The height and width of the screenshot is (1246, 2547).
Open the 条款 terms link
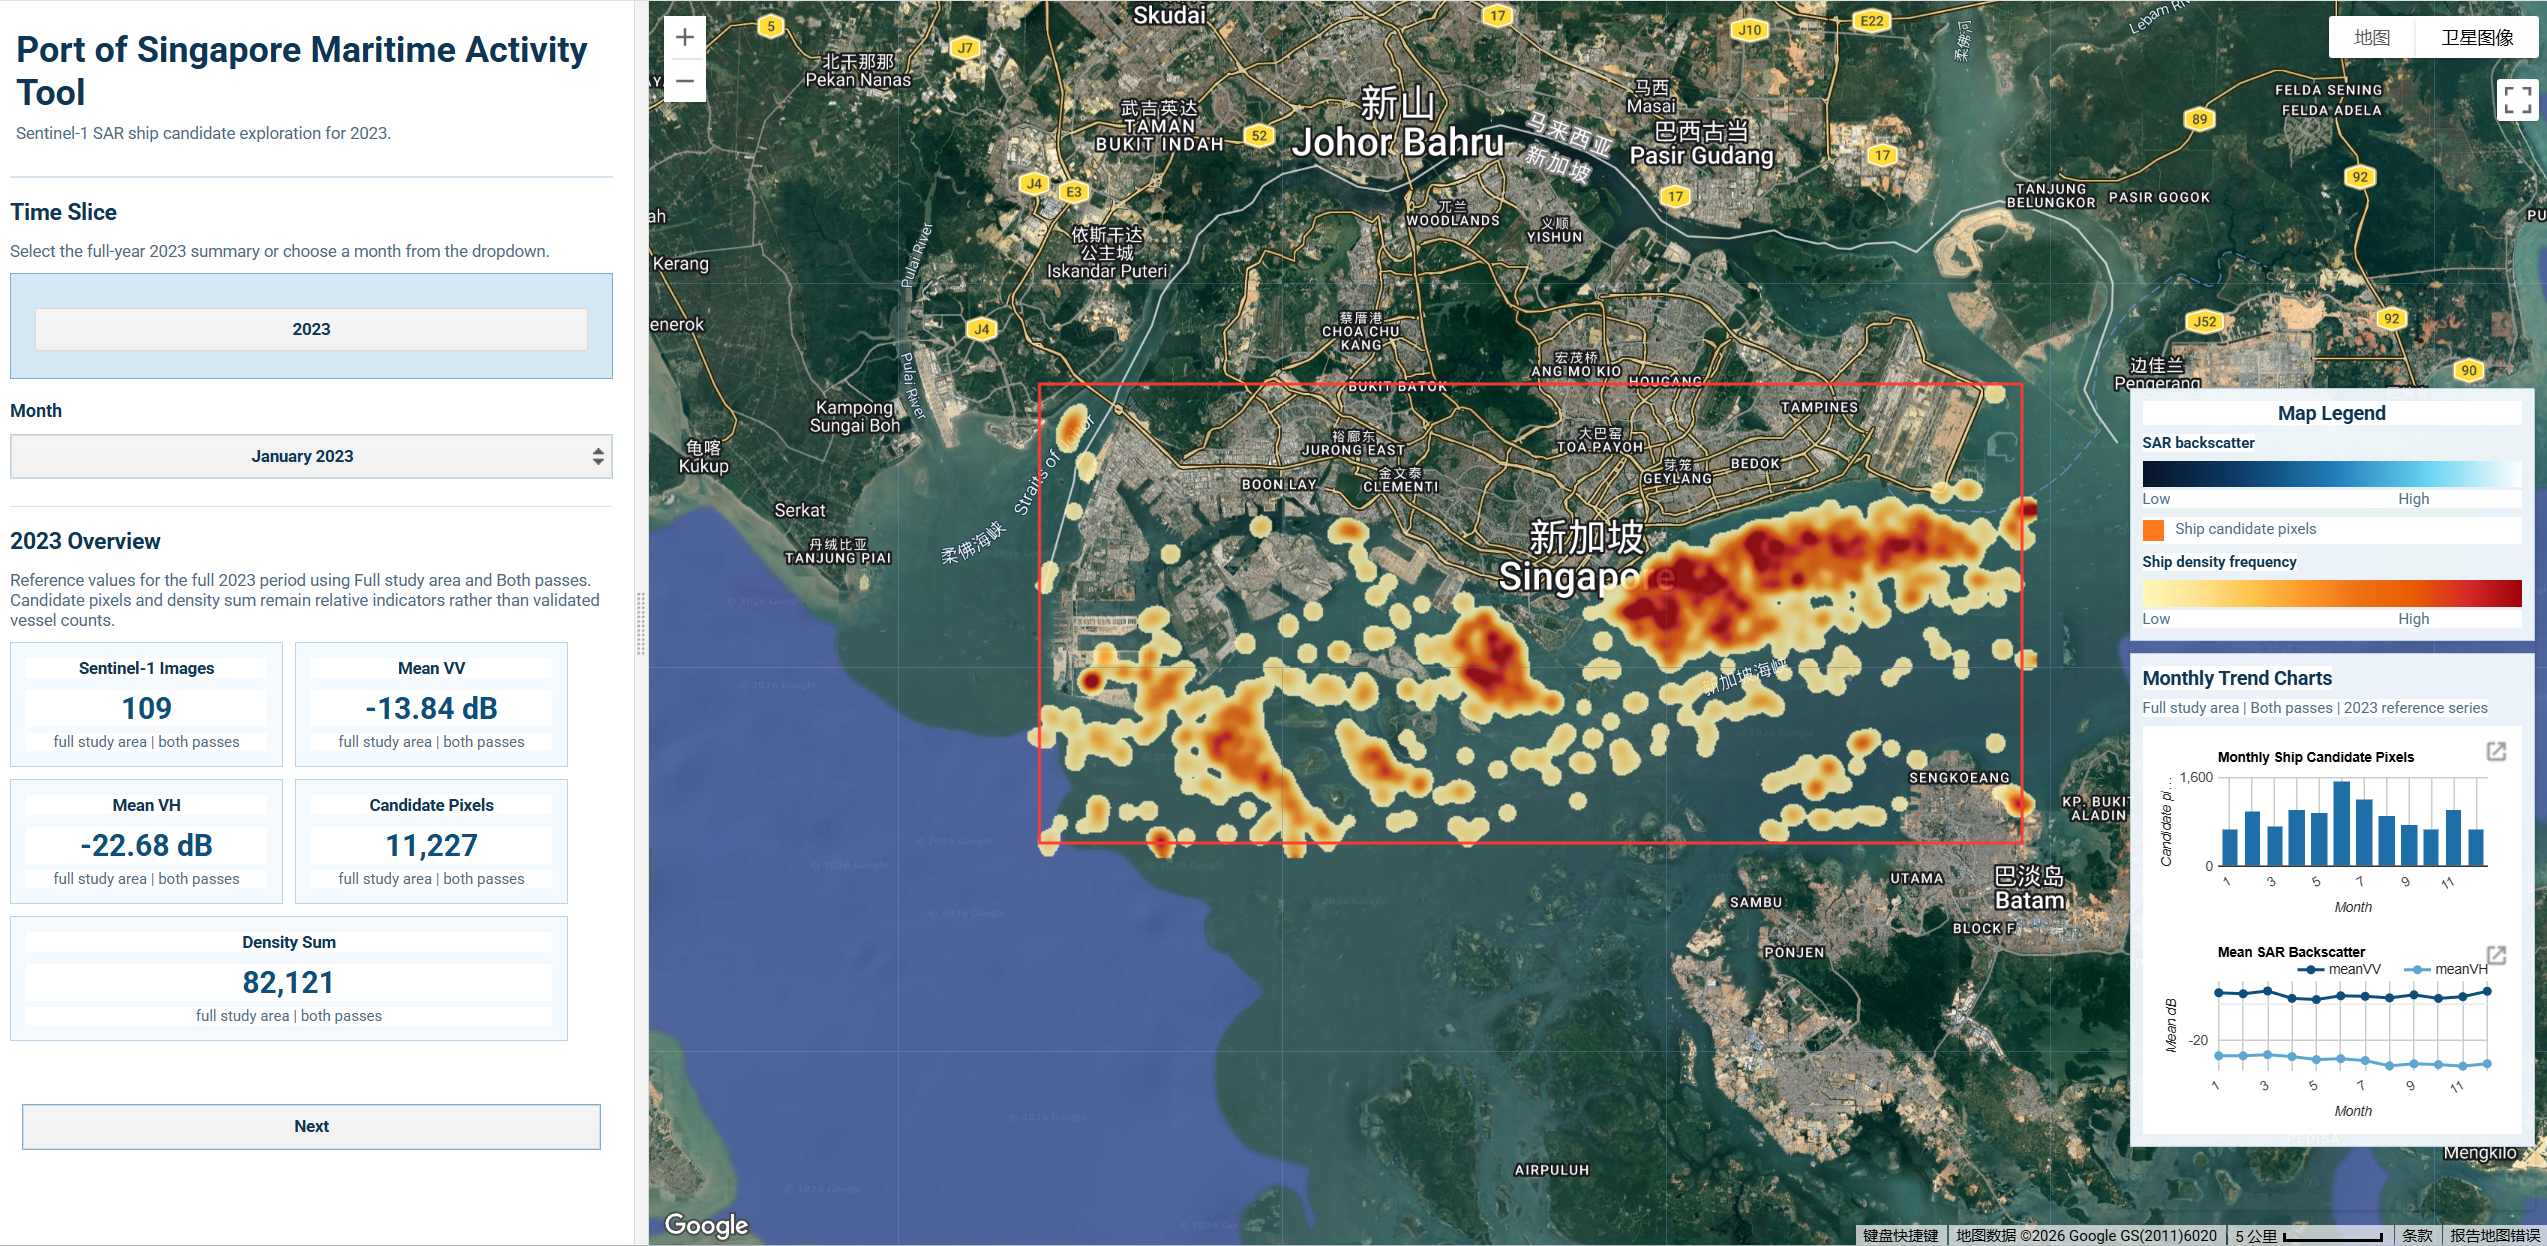click(2417, 1236)
